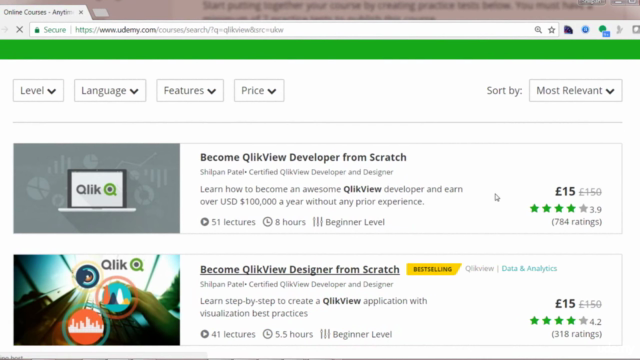
Task: Click the (318 ratings) text
Action: tap(576, 334)
